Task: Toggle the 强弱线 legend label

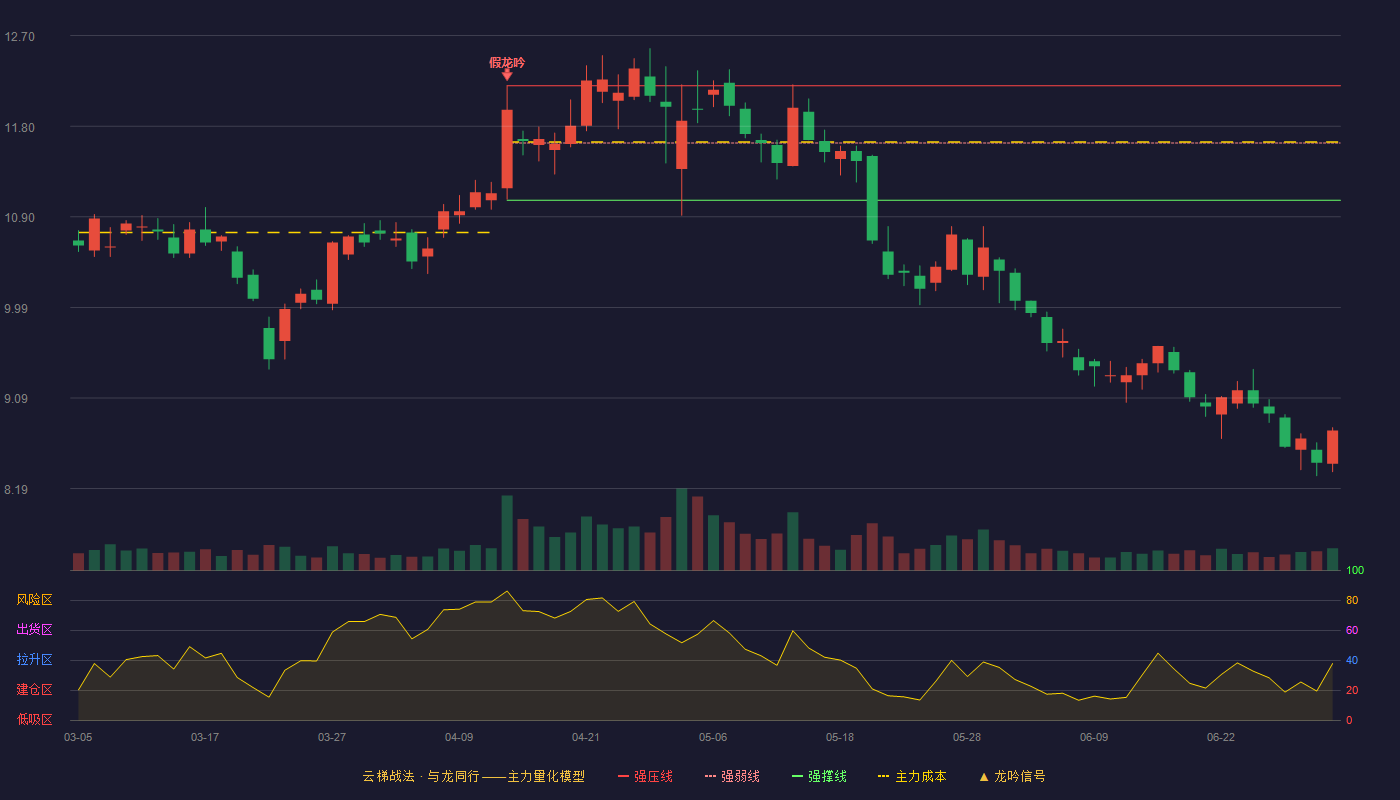Action: coord(740,776)
